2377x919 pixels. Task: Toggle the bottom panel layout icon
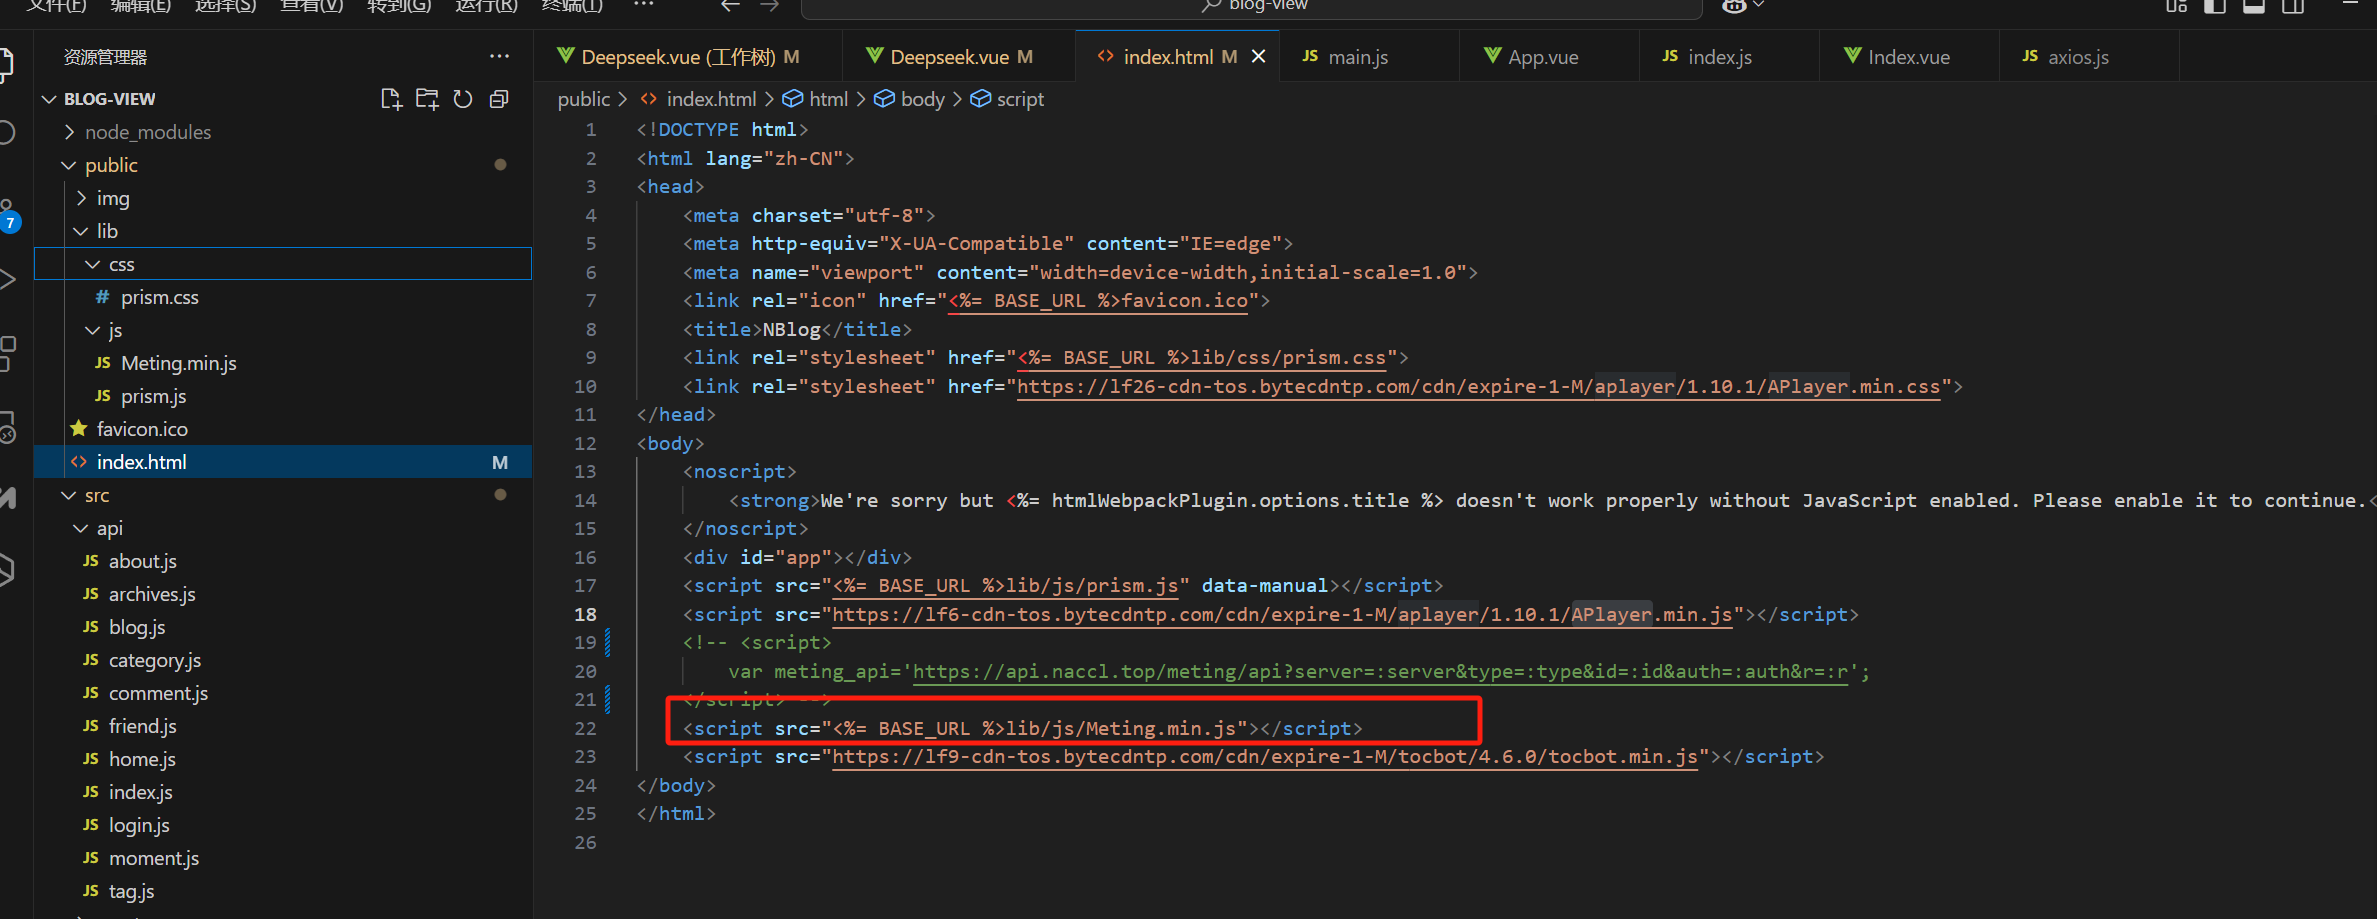2254,6
